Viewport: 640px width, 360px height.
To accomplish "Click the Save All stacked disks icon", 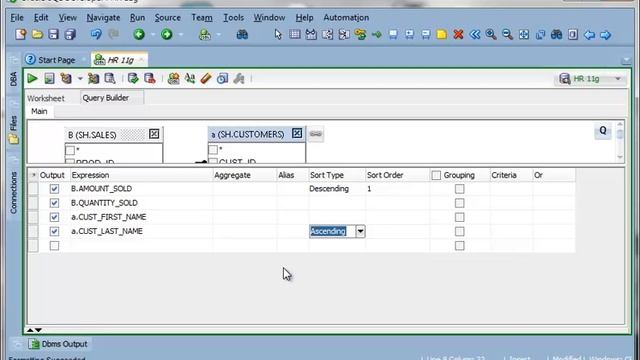I will click(x=70, y=34).
